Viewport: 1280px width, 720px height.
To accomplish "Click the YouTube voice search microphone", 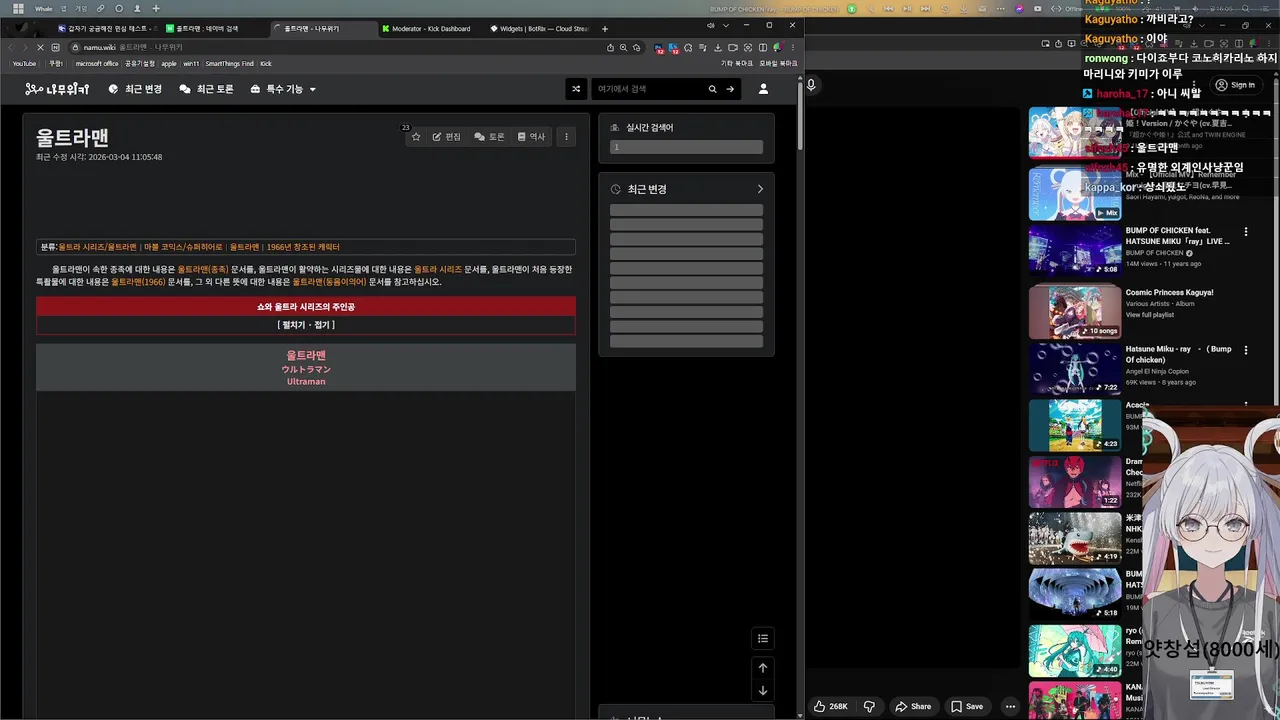I will [x=811, y=85].
